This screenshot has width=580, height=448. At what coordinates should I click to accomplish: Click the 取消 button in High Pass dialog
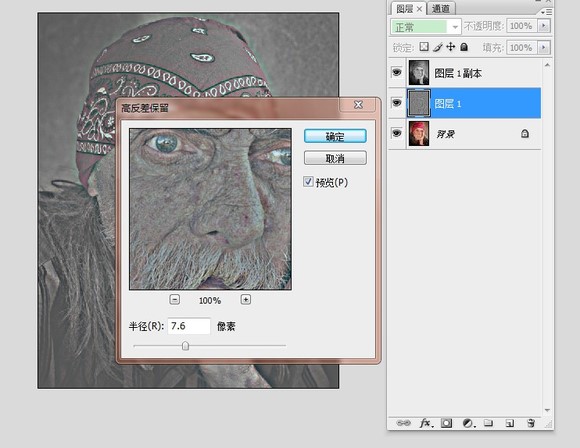335,158
